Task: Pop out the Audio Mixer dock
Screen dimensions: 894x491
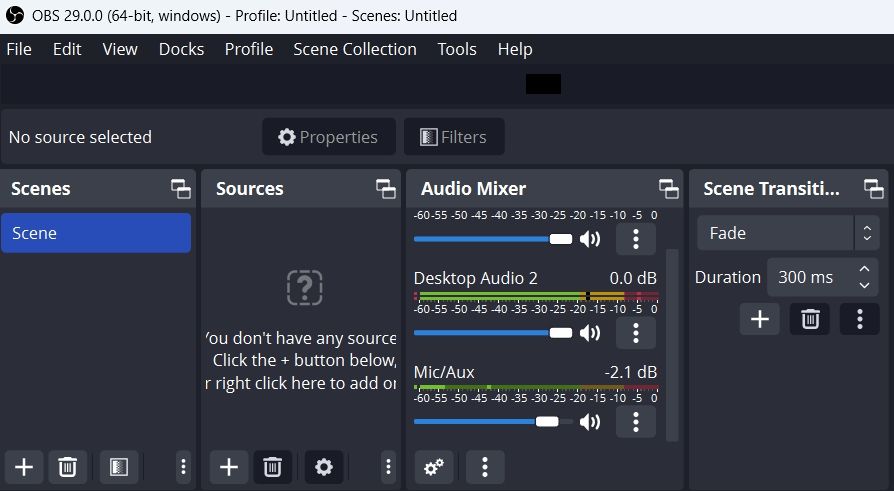Action: [x=668, y=189]
